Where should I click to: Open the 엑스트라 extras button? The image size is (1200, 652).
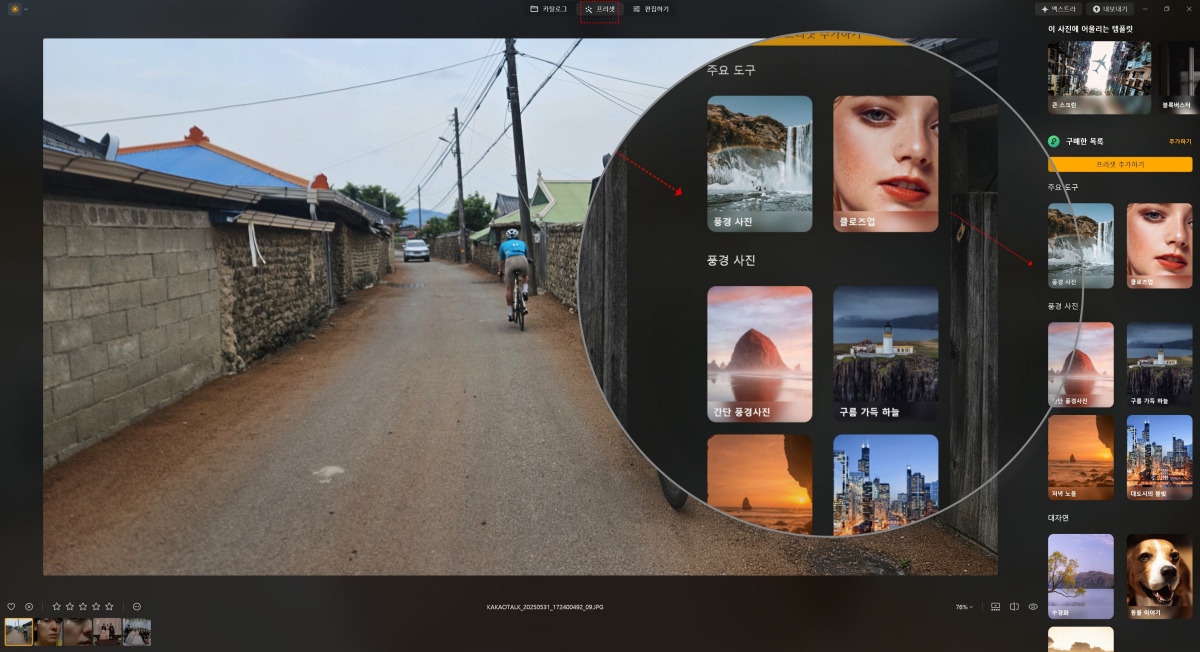click(1058, 9)
